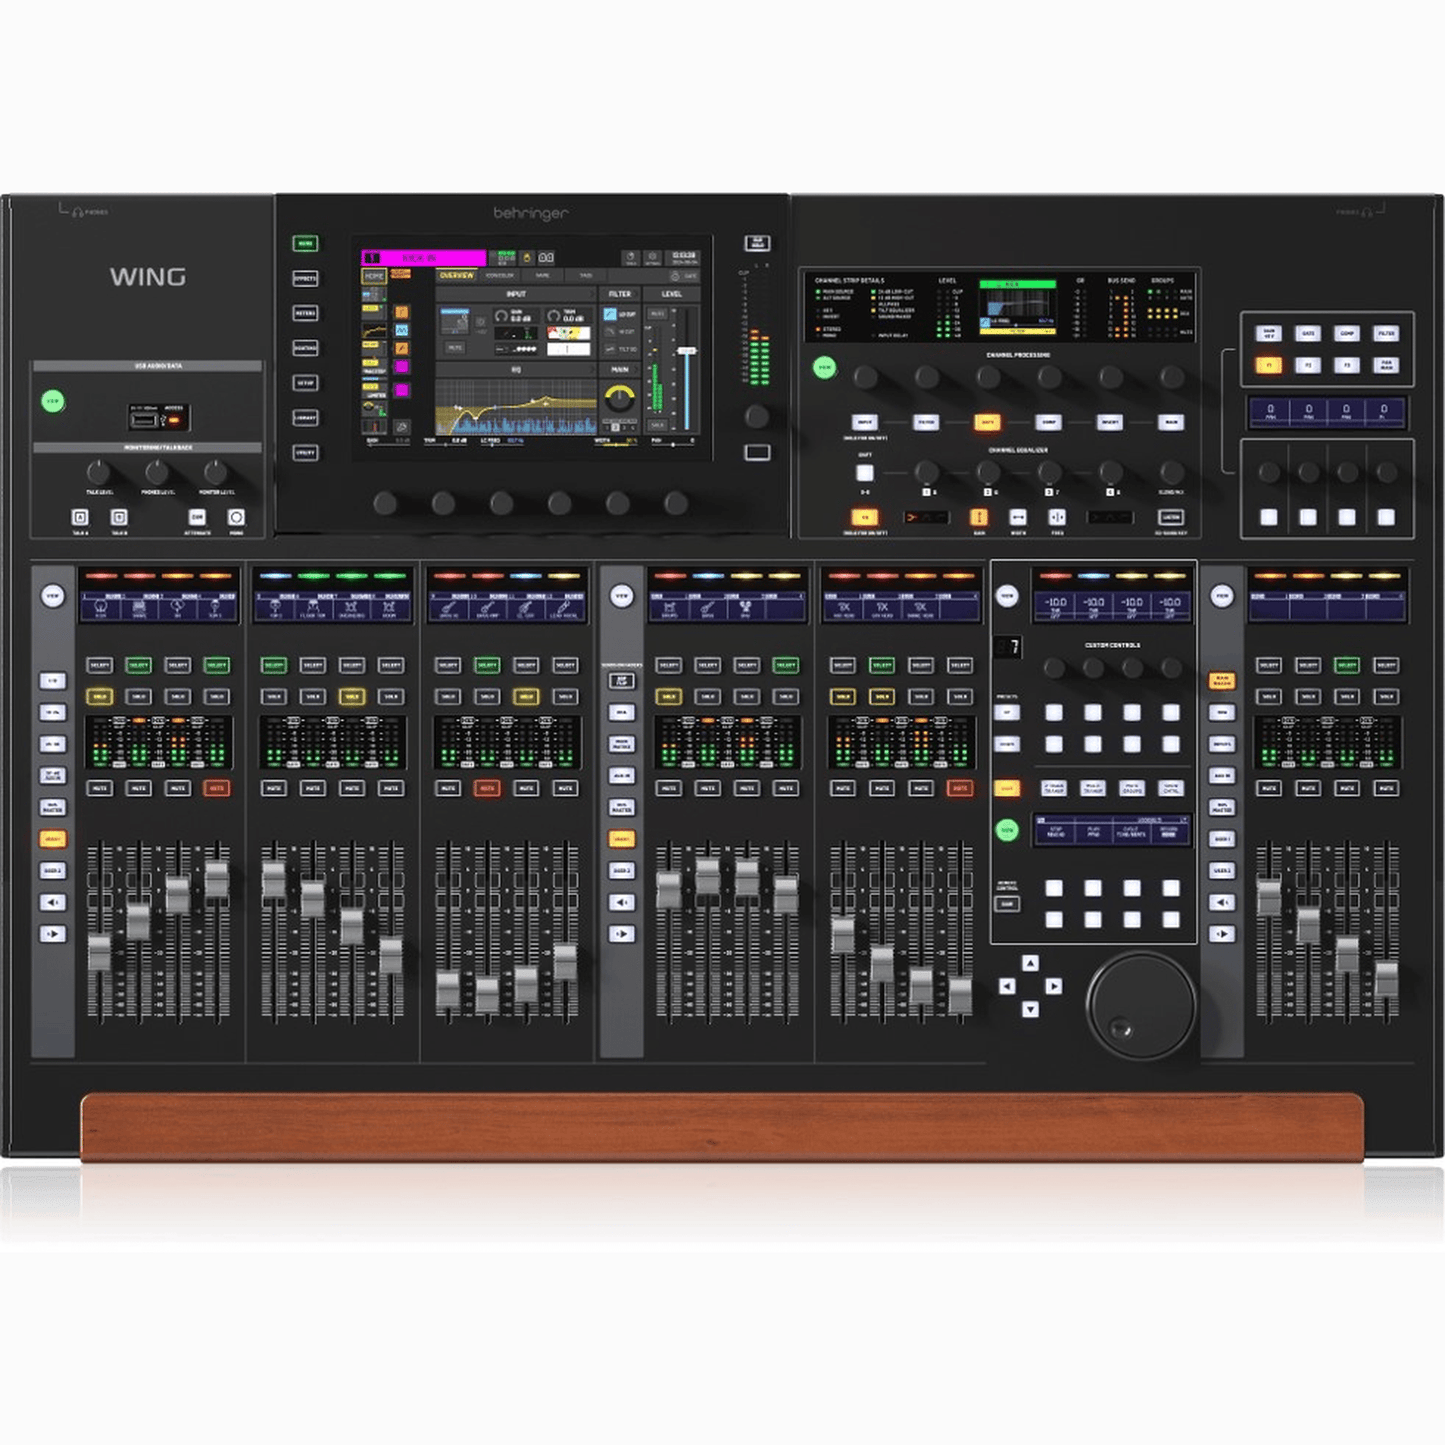This screenshot has height=1445, width=1445.
Task: Click the DAW remote control button
Action: pyautogui.click(x=1007, y=904)
